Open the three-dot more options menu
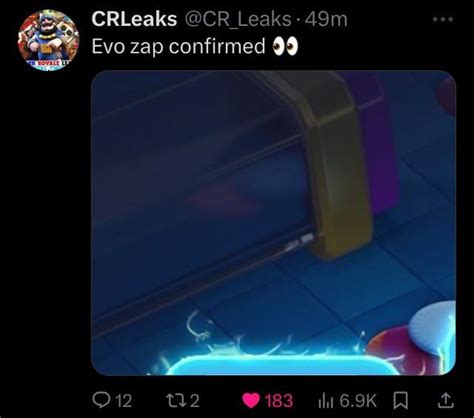The image size is (474, 418). [x=443, y=19]
